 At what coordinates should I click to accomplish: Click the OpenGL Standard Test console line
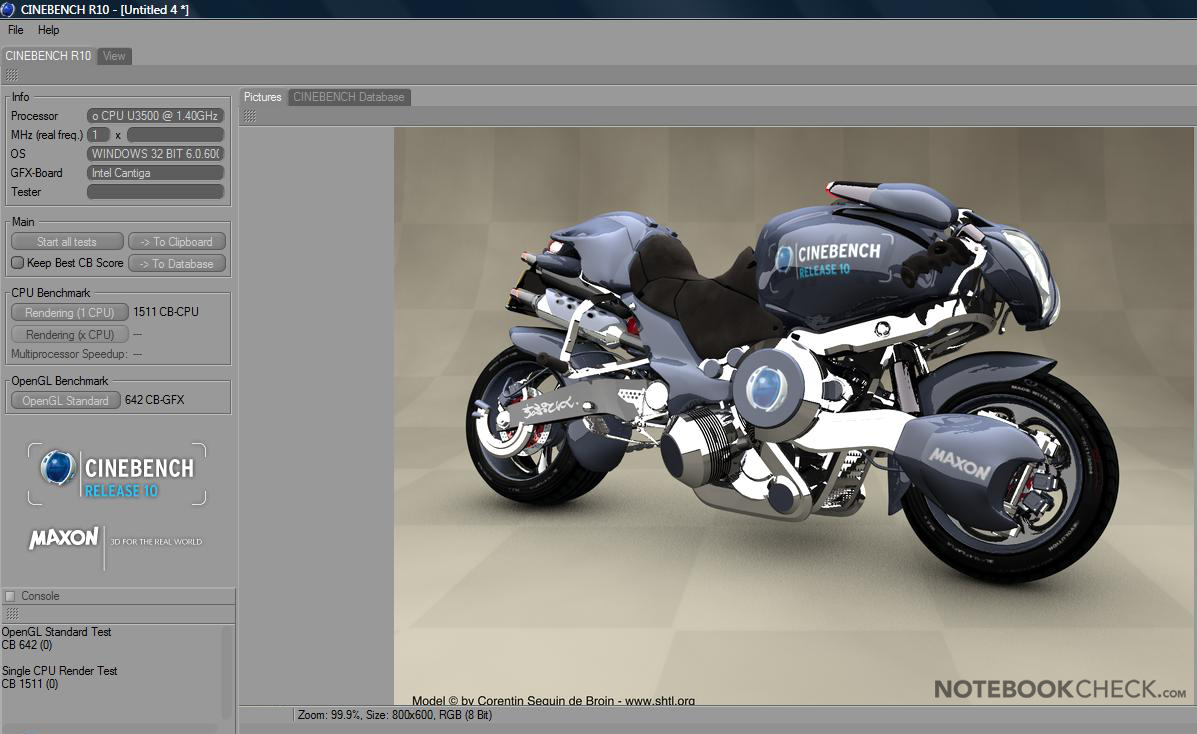pyautogui.click(x=56, y=632)
